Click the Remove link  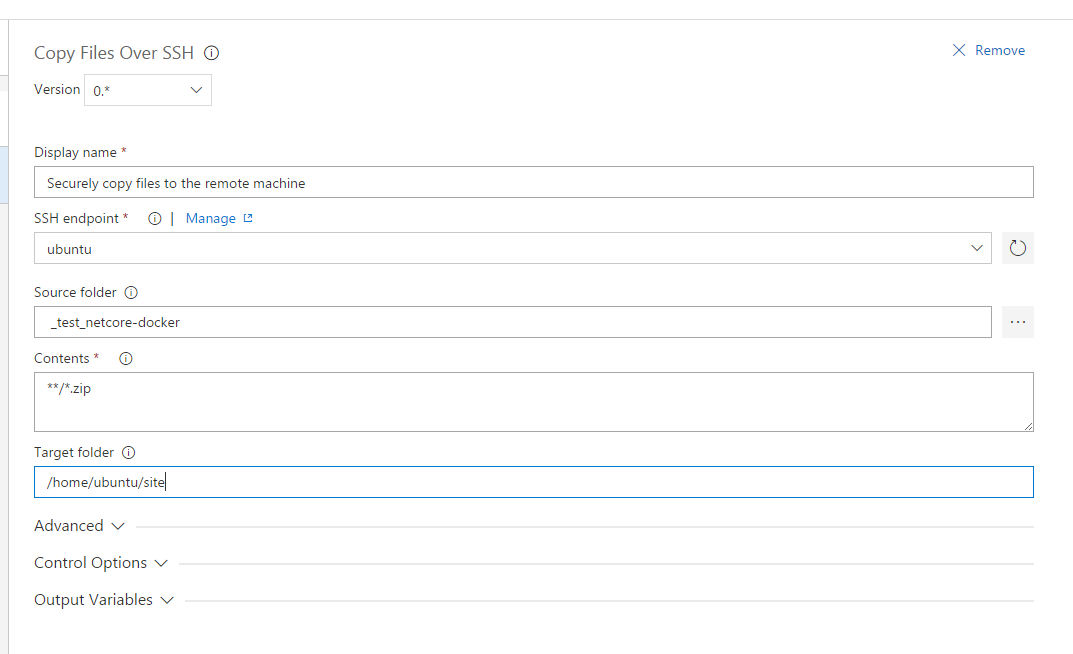pyautogui.click(x=1000, y=50)
